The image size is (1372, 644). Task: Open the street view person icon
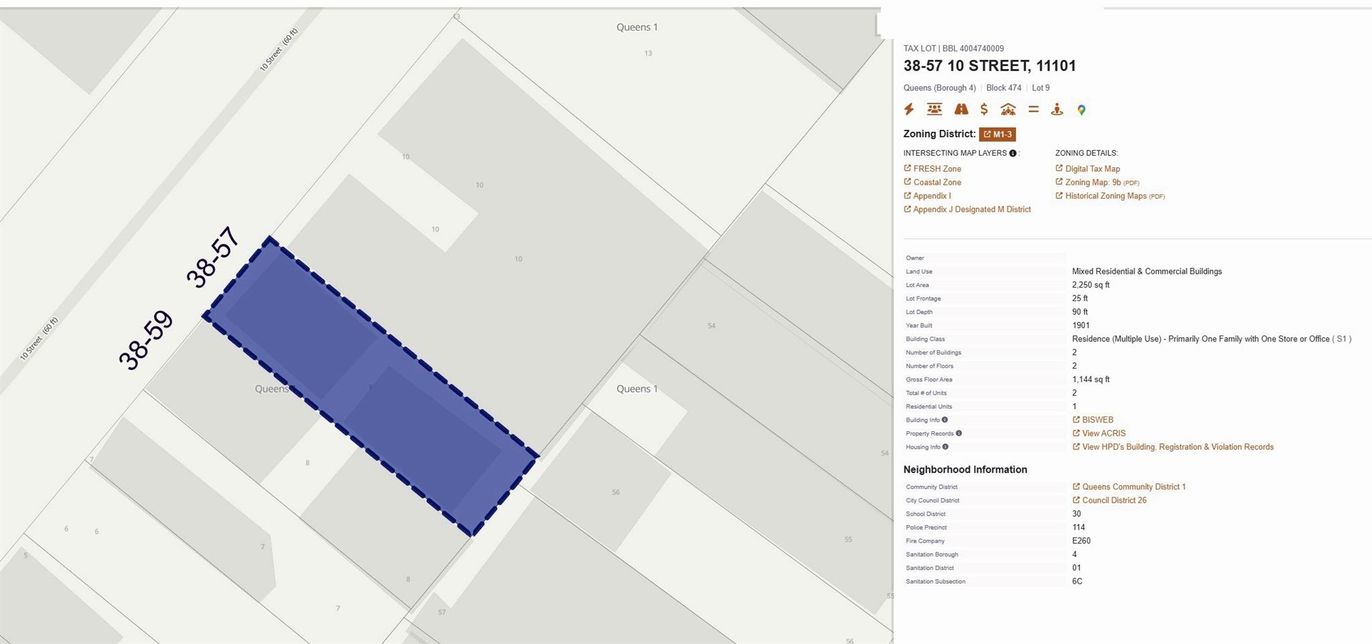tap(1057, 110)
